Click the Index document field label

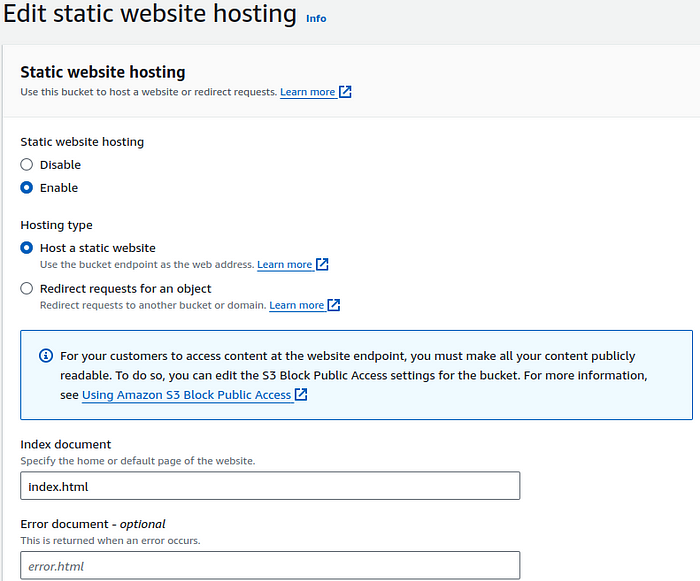click(66, 444)
